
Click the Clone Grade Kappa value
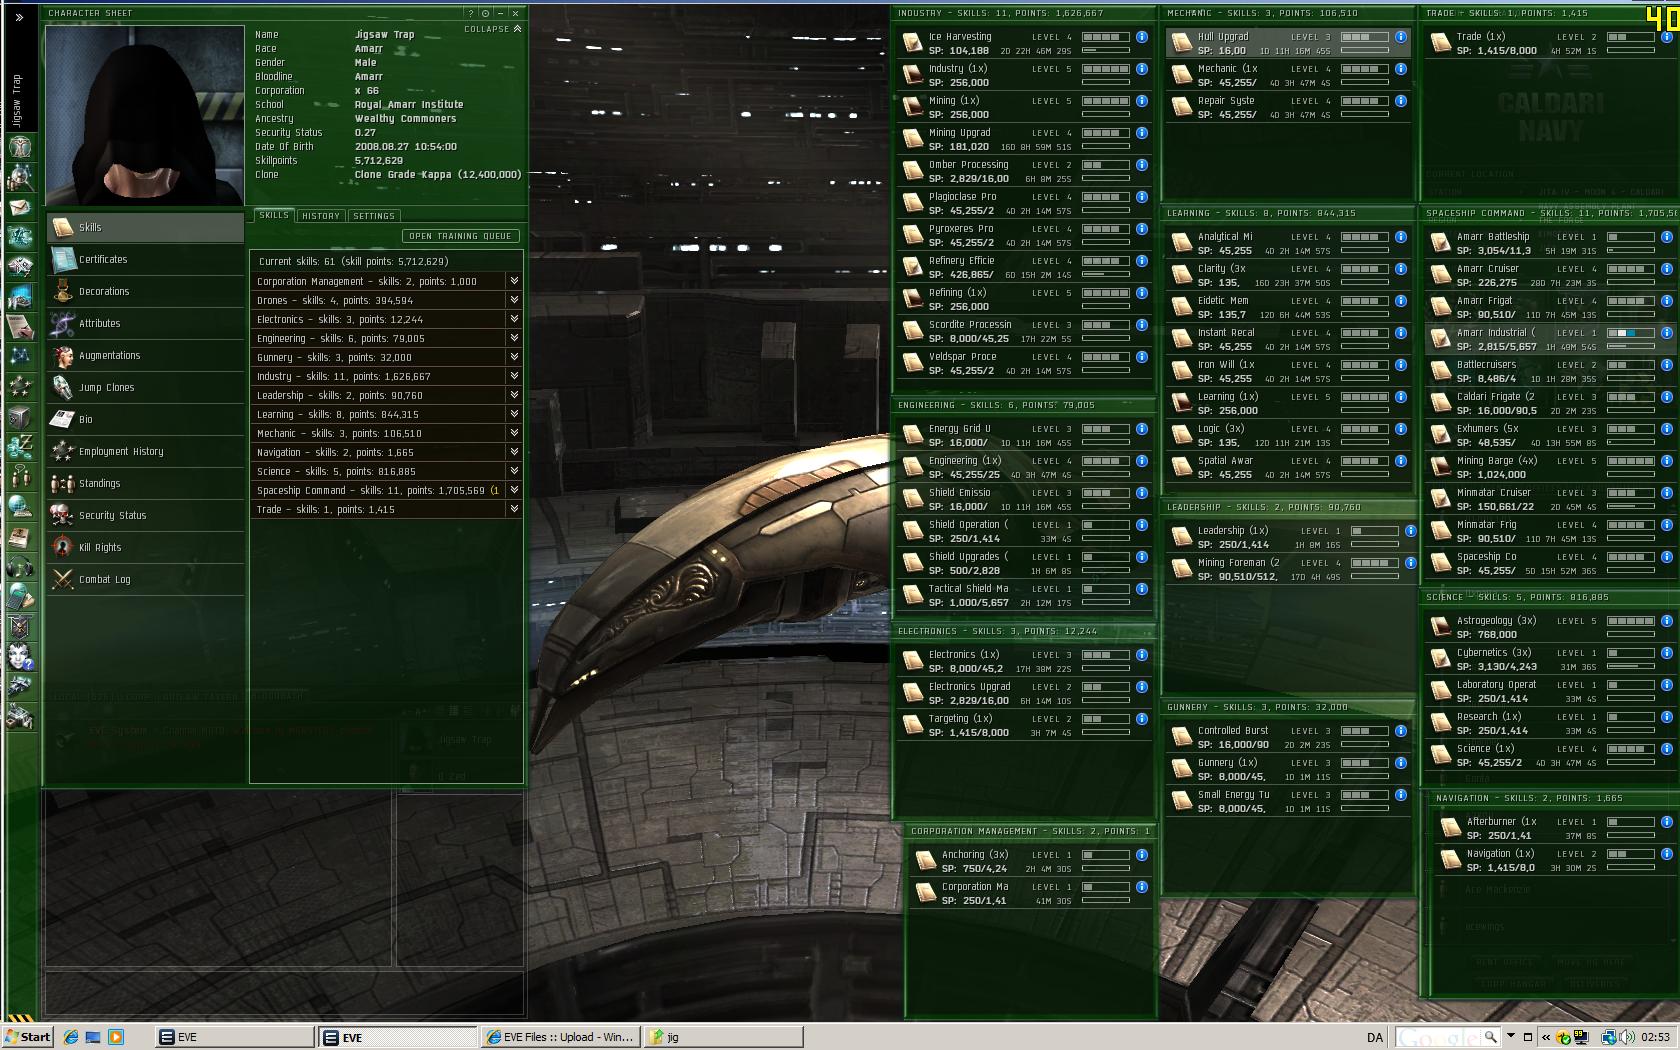[438, 174]
